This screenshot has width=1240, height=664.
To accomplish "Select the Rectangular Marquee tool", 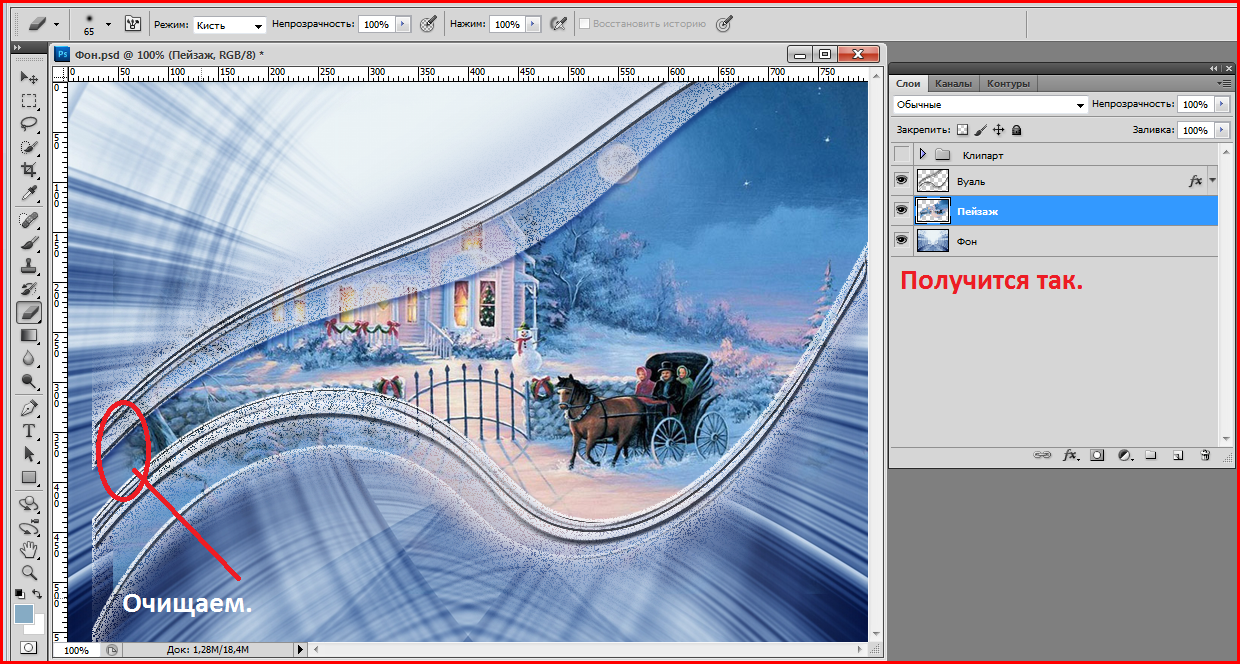I will tap(30, 101).
